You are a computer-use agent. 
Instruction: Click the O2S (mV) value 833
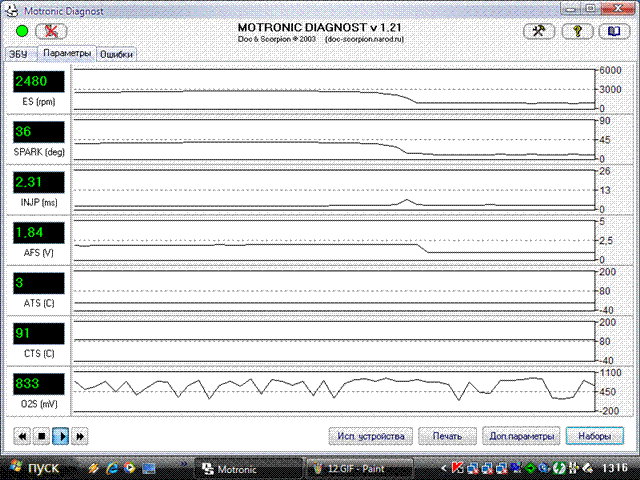[39, 384]
